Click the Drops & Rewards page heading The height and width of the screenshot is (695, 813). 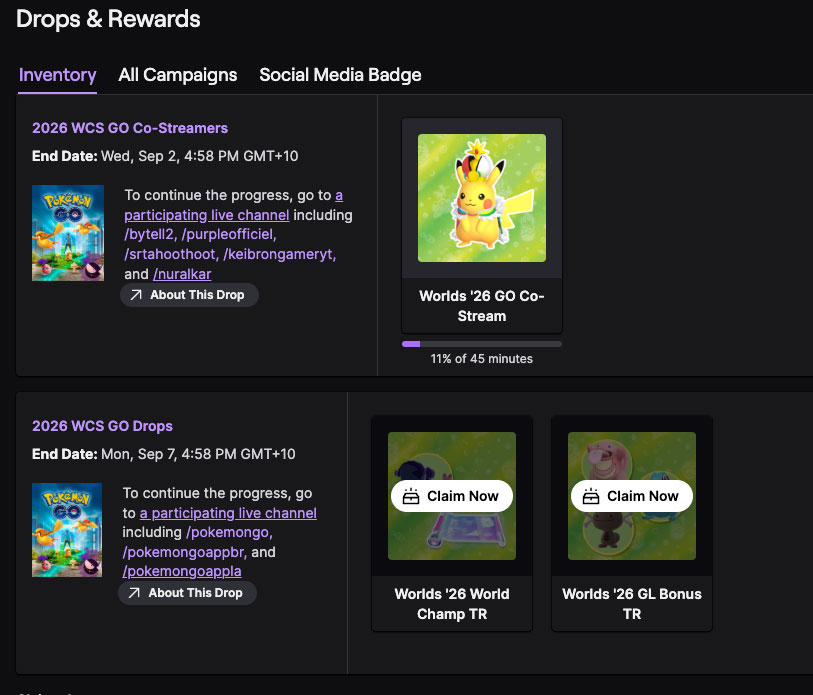(108, 19)
